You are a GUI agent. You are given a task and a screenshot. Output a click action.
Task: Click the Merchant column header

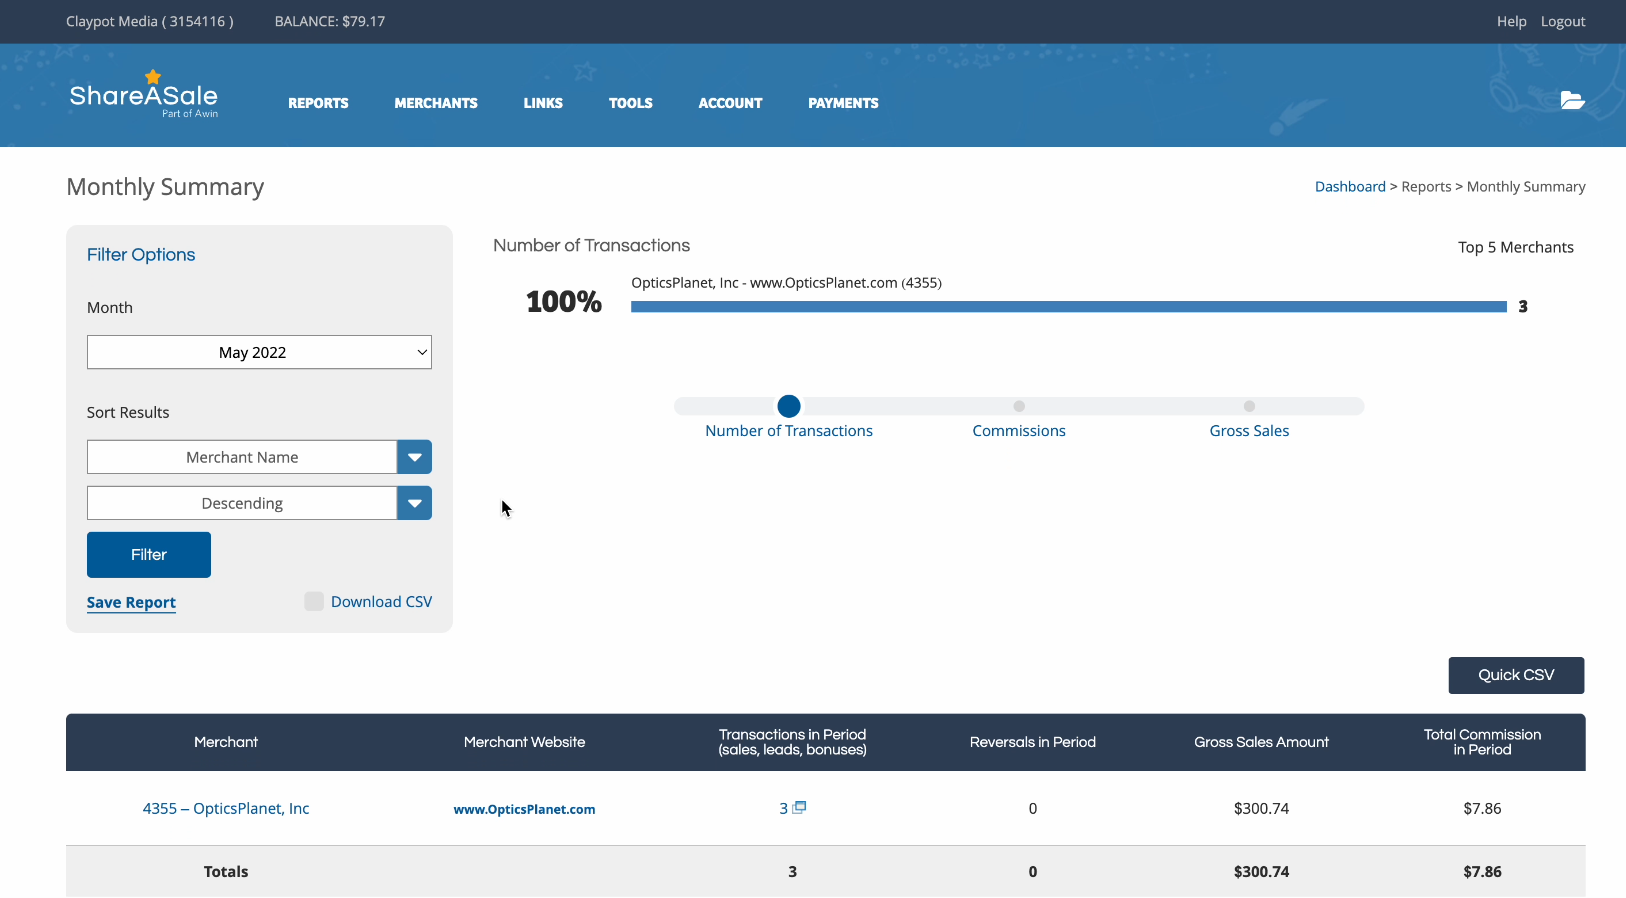[x=226, y=742]
